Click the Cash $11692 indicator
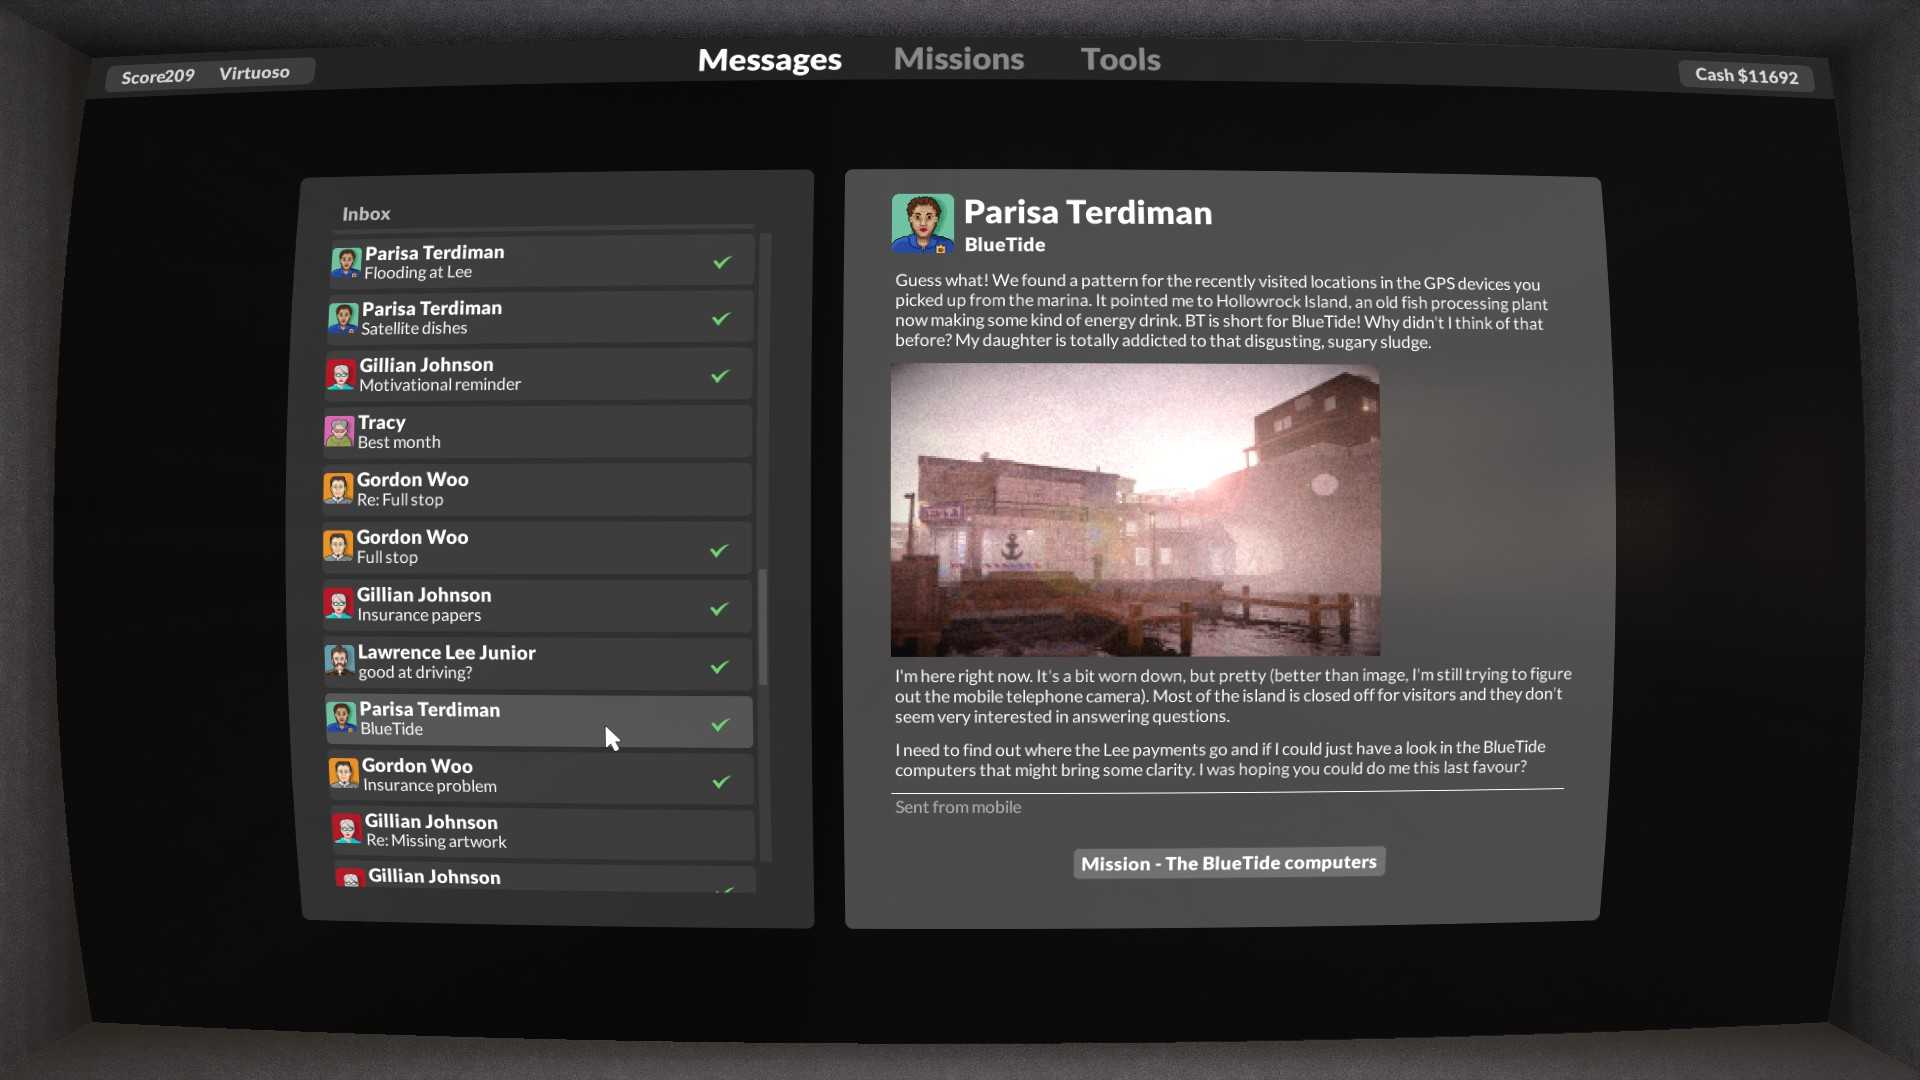This screenshot has width=1920, height=1080. pyautogui.click(x=1746, y=76)
